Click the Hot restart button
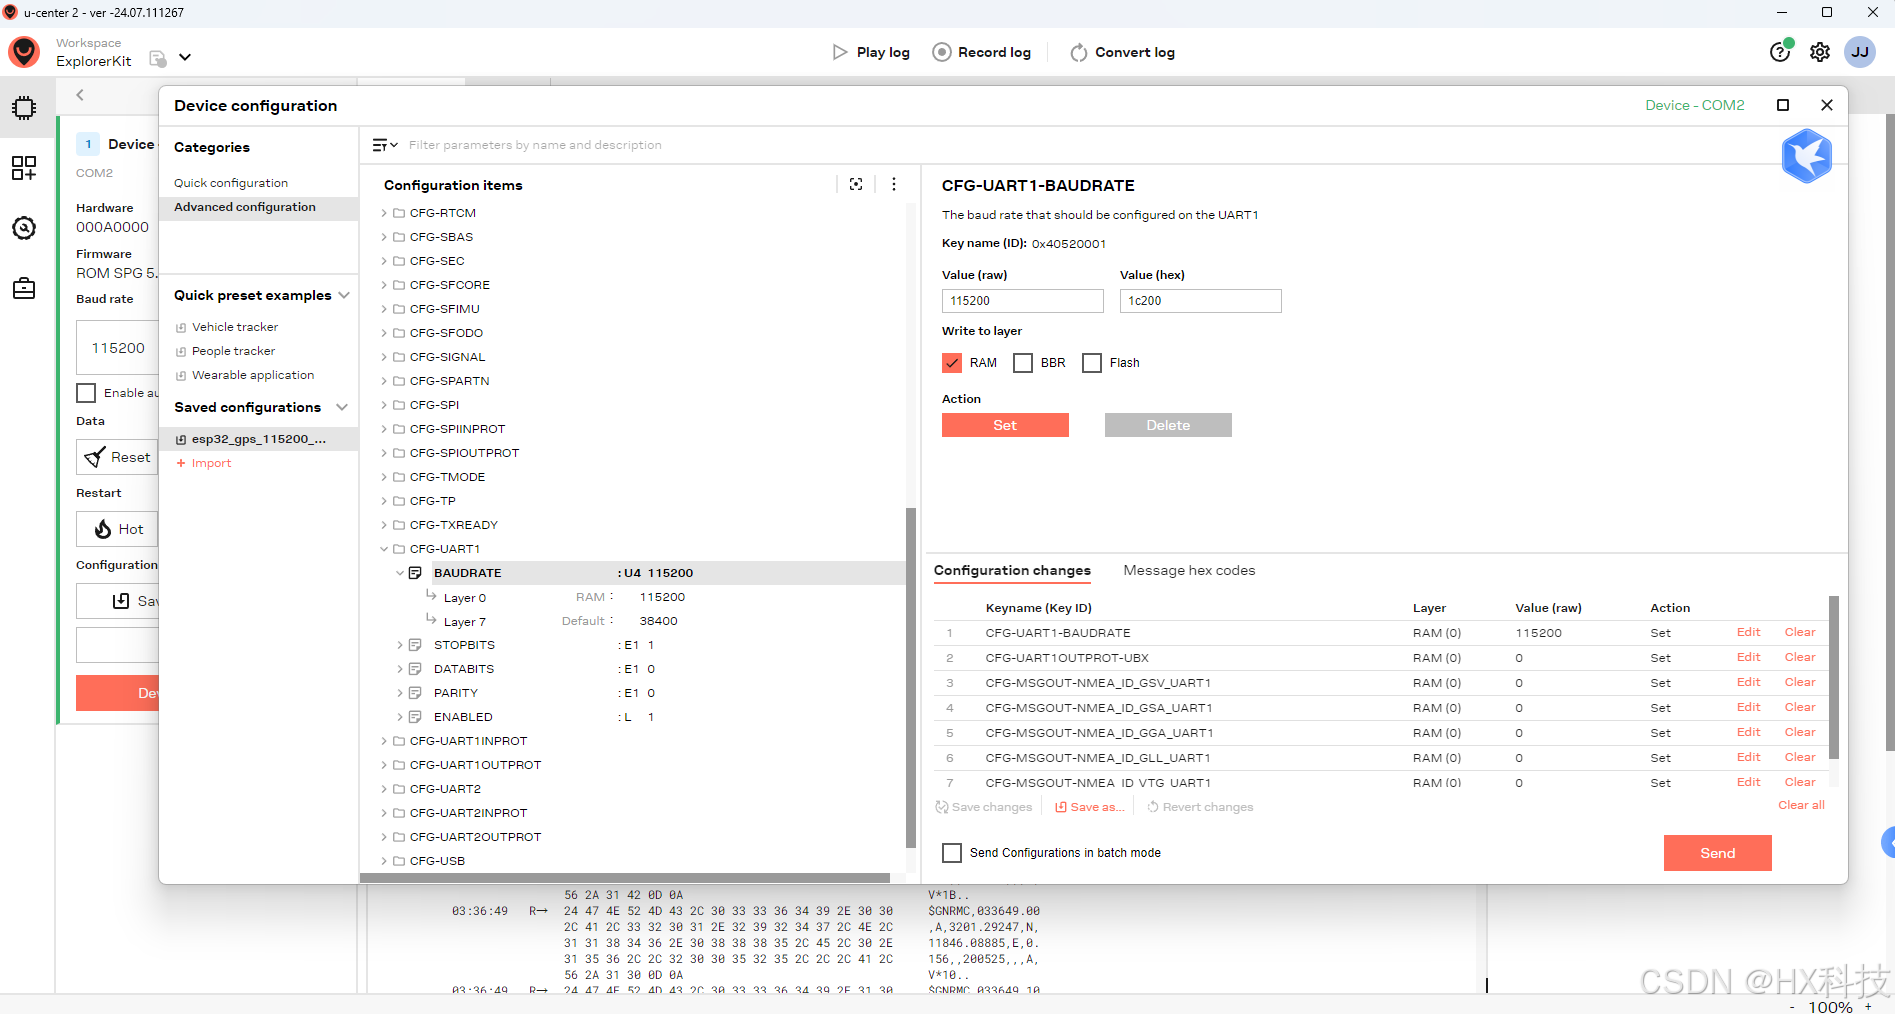The height and width of the screenshot is (1014, 1895). (x=117, y=529)
